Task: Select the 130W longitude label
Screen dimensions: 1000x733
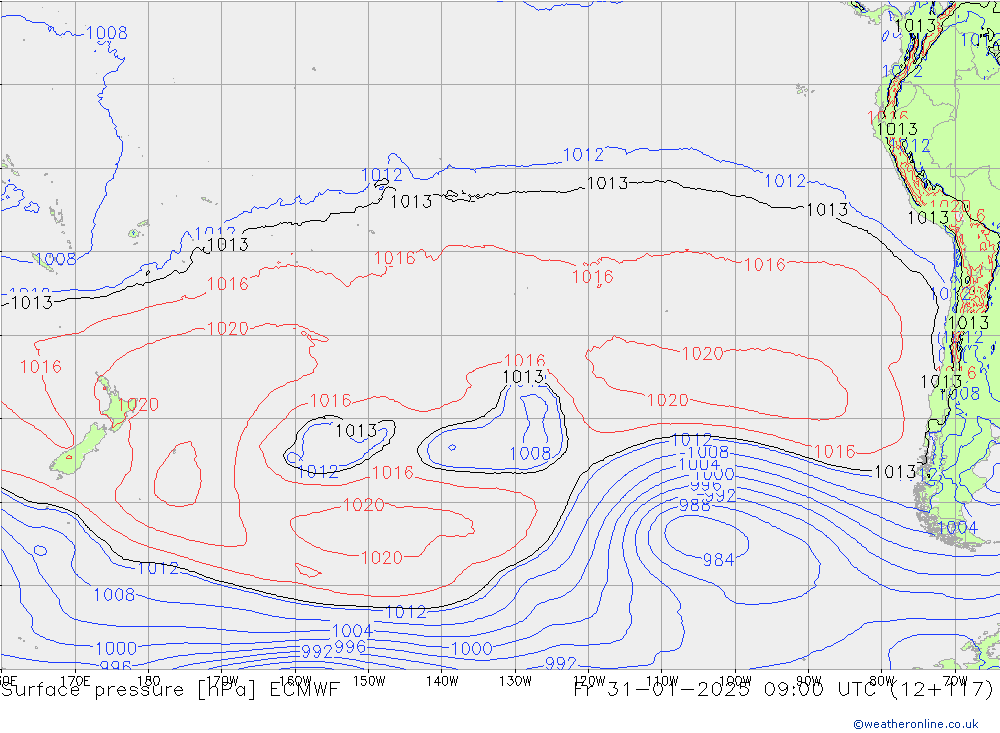Action: (x=515, y=680)
